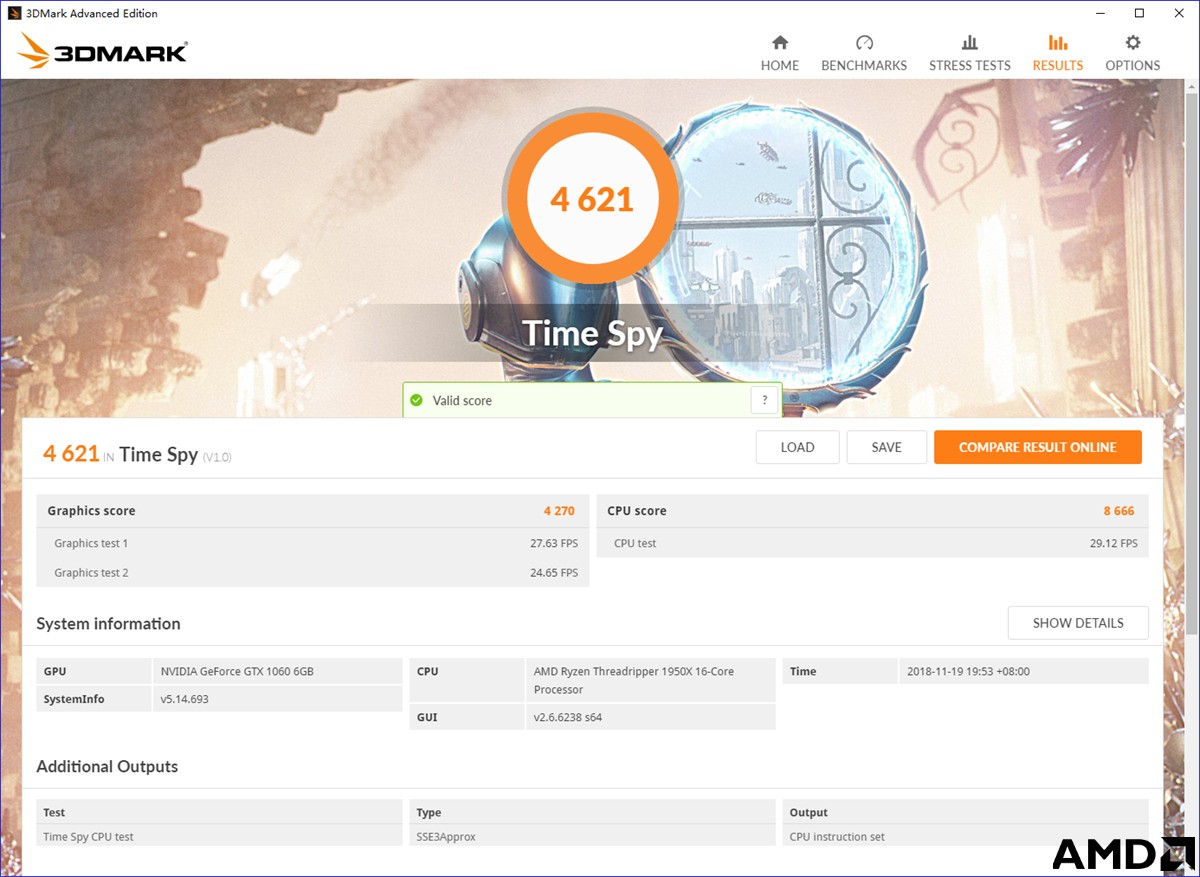This screenshot has width=1200, height=877.
Task: Switch to the RESULTS tab label
Action: [1058, 65]
